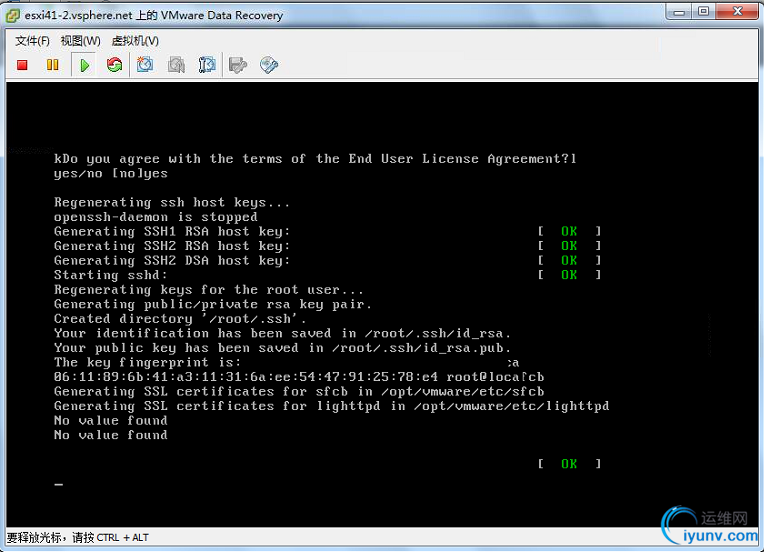Click the Reset virtual machine icon
Screen dimensions: 764x552
(x=115, y=65)
